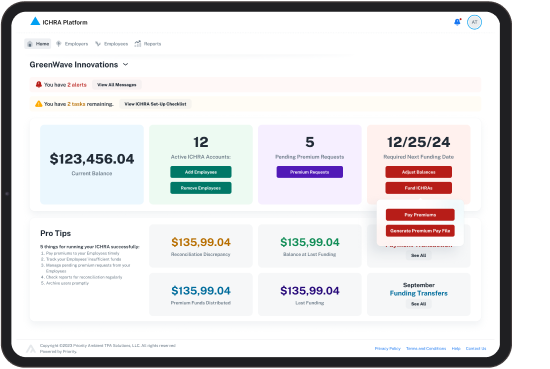Click See All under Funding Transfers
Screen dimensions: 550x369
click(x=418, y=304)
